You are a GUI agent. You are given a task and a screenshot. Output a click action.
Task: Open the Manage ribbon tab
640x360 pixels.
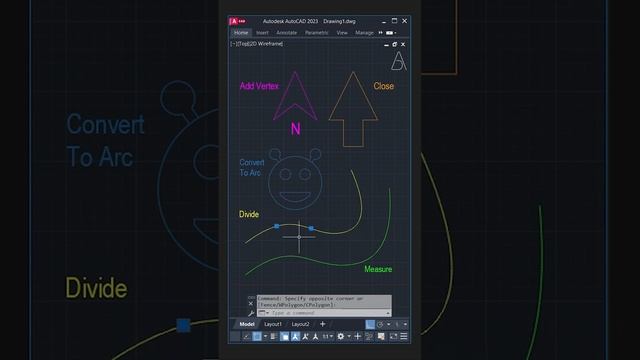(364, 33)
